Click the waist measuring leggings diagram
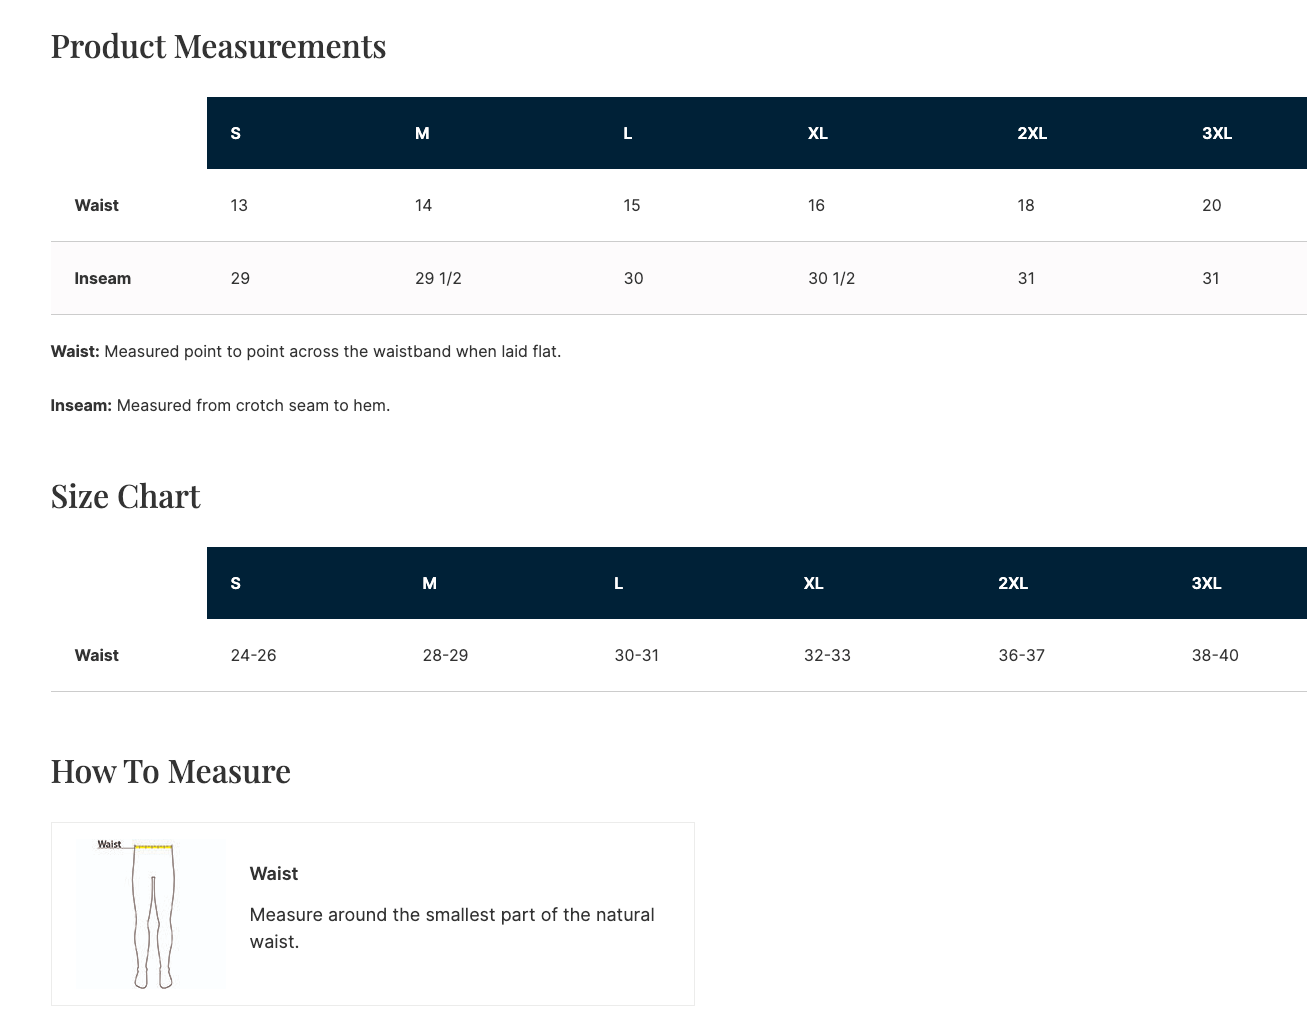Screen dimensions: 1307x1025 (x=152, y=914)
